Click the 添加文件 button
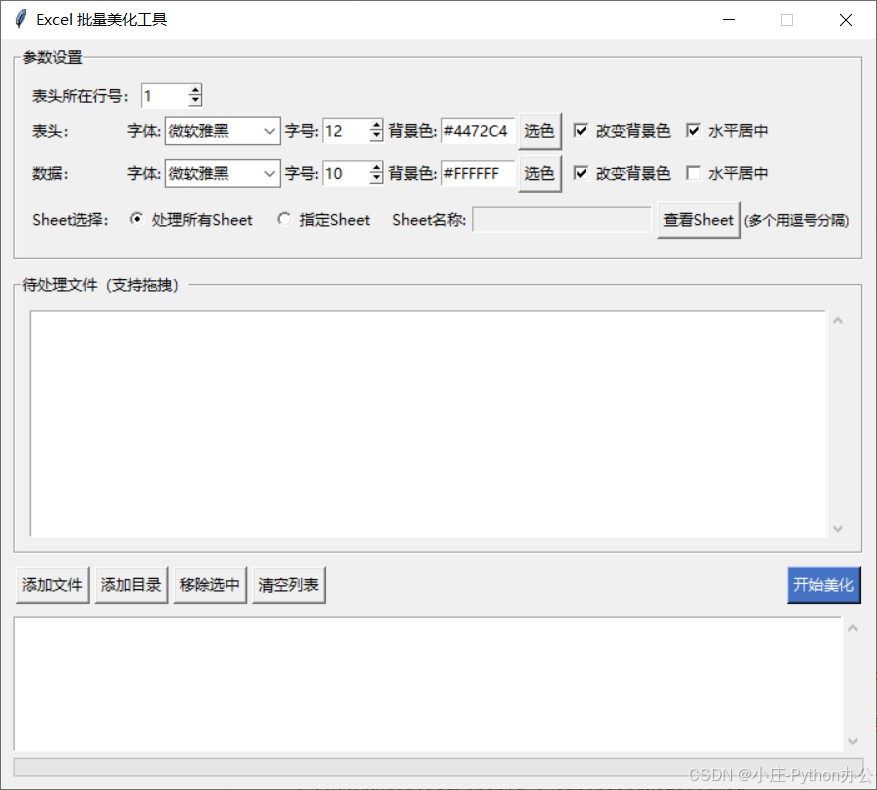 pyautogui.click(x=53, y=585)
